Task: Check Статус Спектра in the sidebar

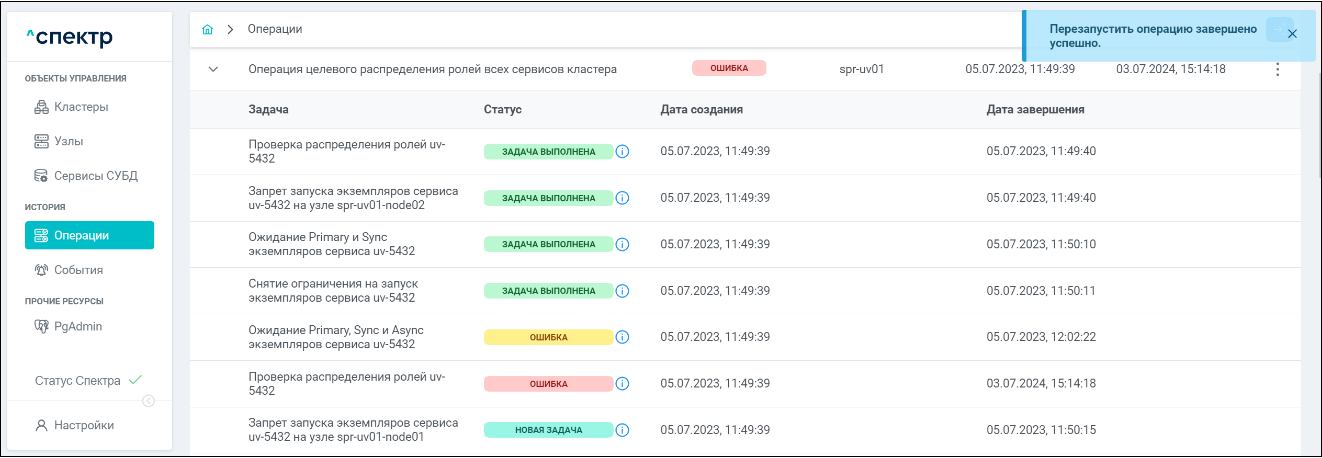Action: coord(88,381)
